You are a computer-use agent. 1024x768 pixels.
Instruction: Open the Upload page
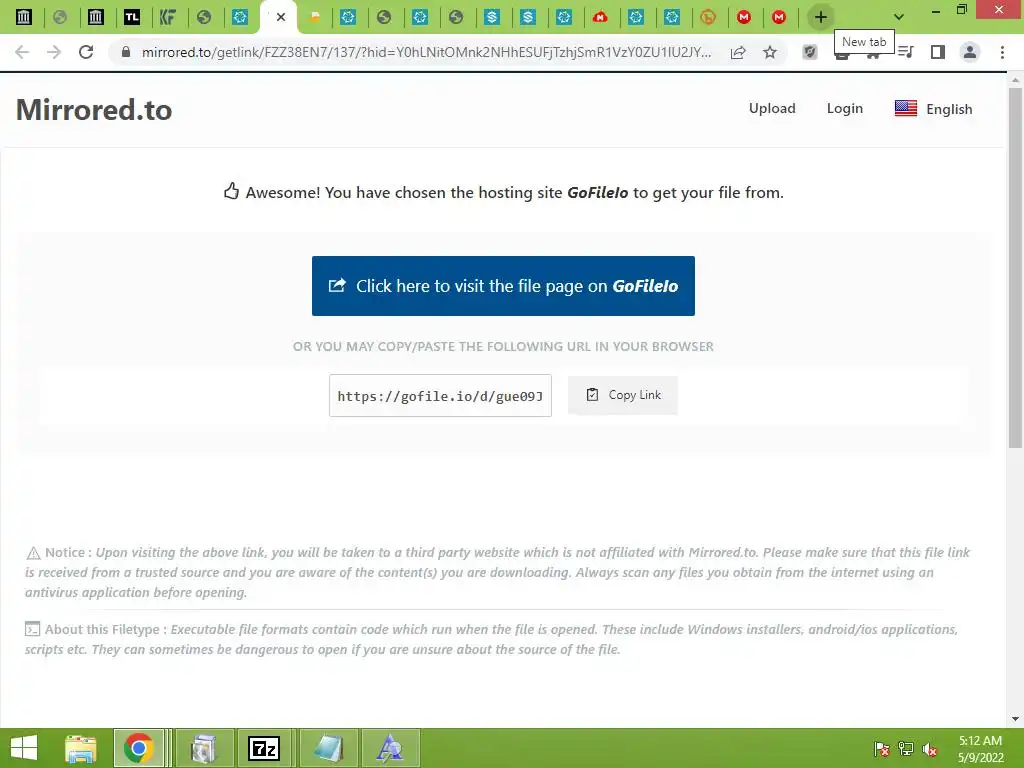(x=772, y=108)
